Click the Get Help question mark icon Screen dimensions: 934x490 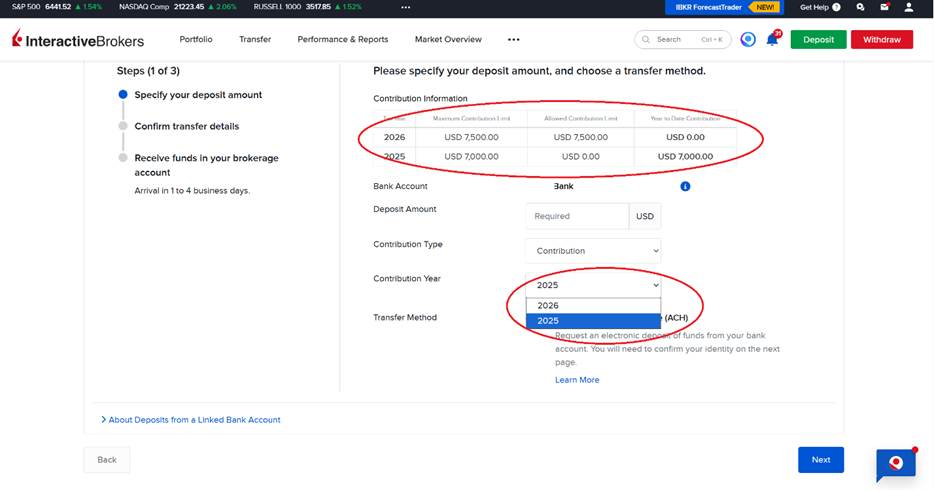tap(836, 7)
